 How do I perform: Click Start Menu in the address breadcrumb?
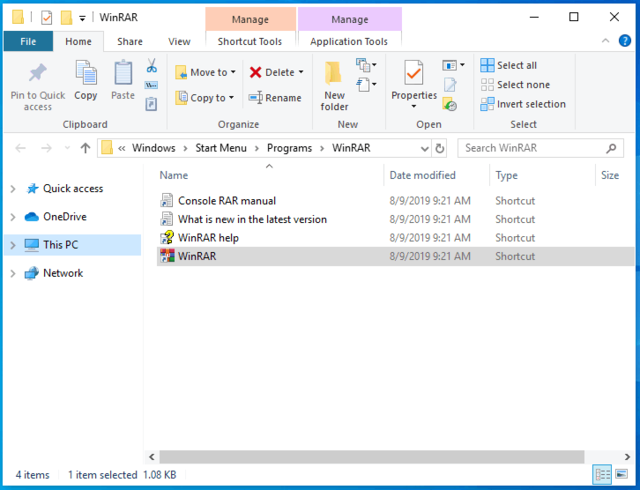pos(221,148)
